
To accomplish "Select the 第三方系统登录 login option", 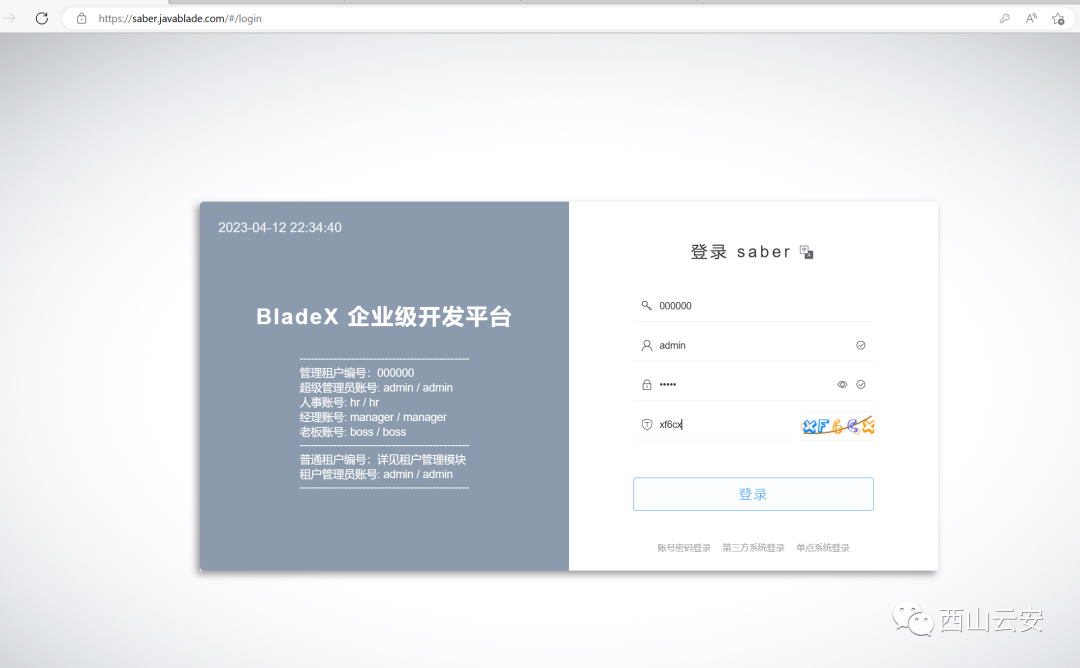I will pos(754,548).
